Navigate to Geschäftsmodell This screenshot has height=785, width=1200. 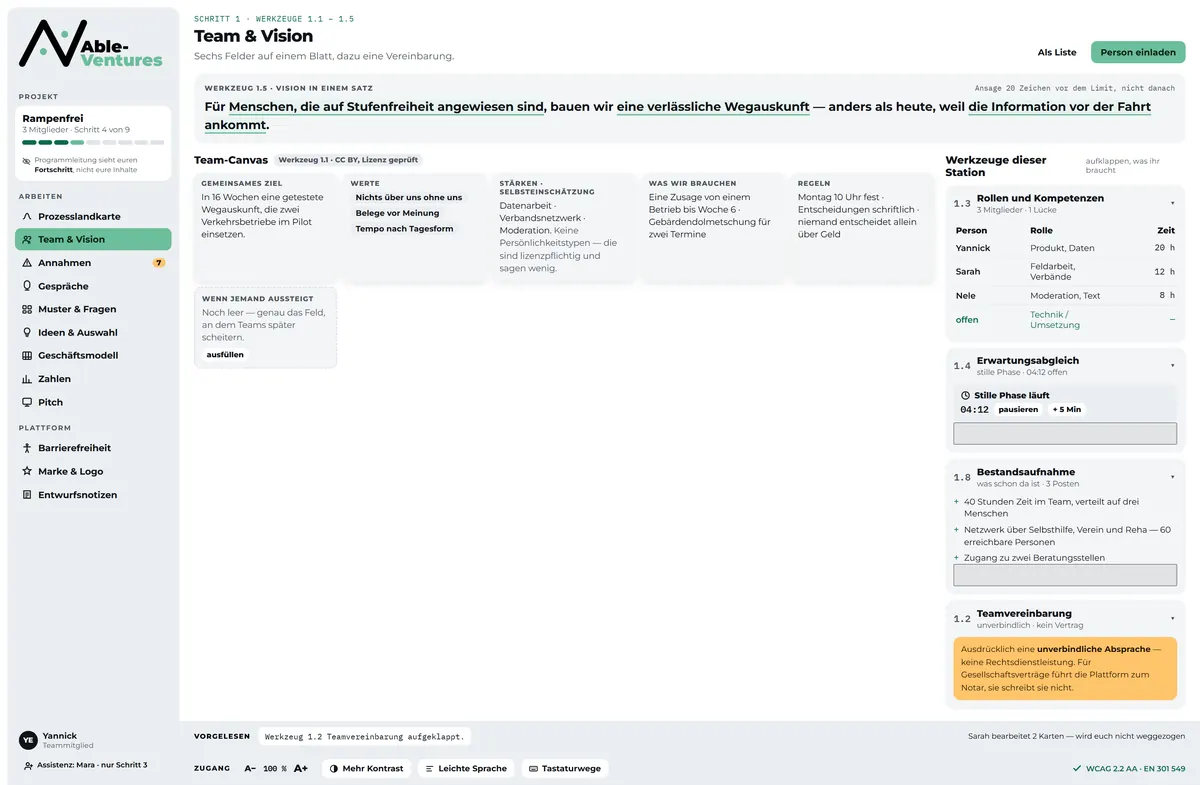(x=93, y=355)
